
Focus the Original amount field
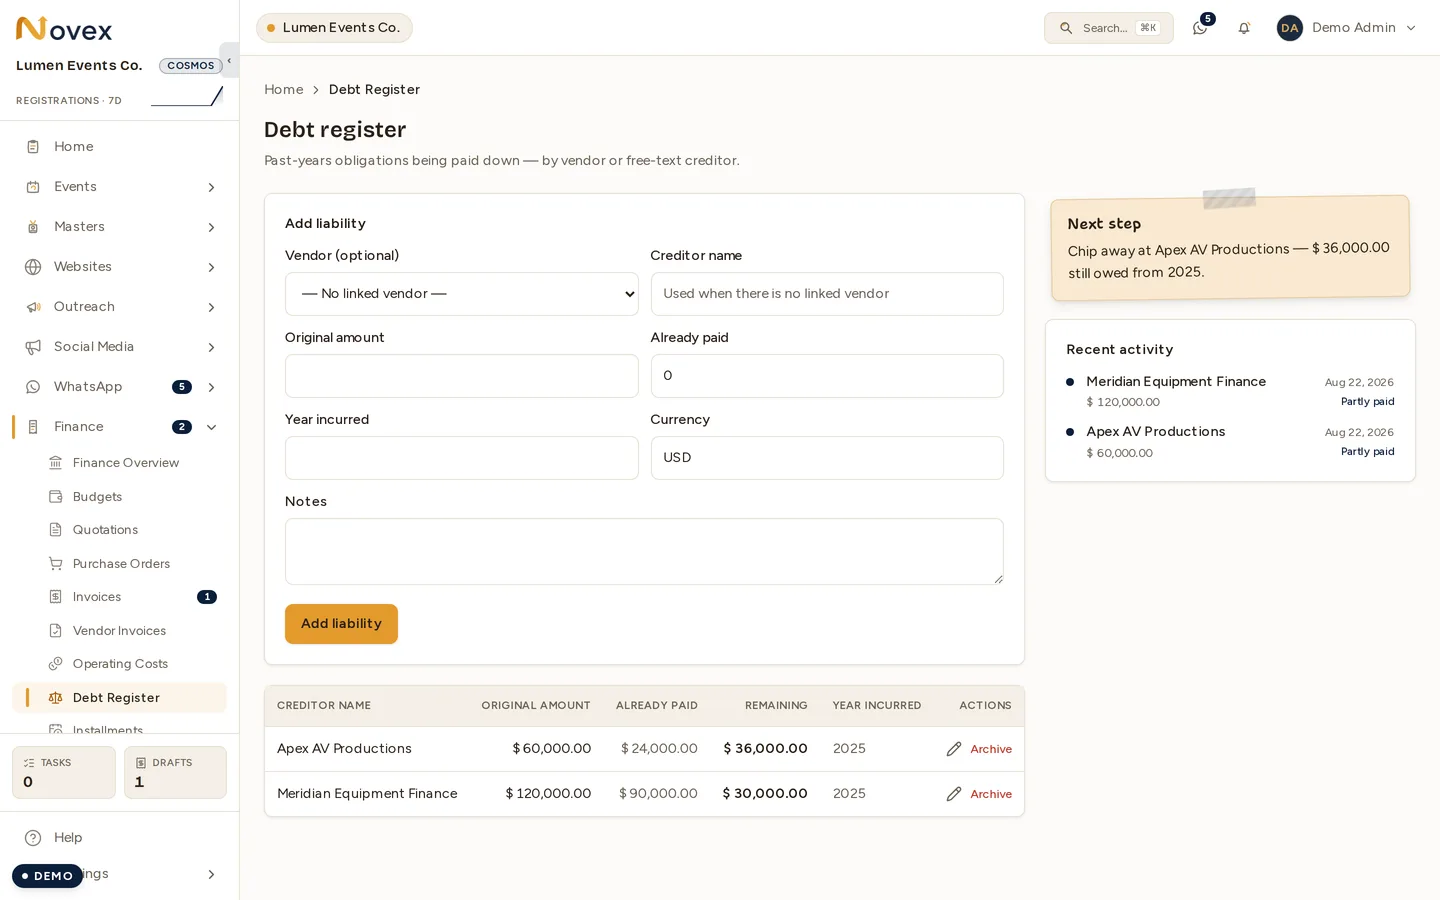(x=462, y=376)
